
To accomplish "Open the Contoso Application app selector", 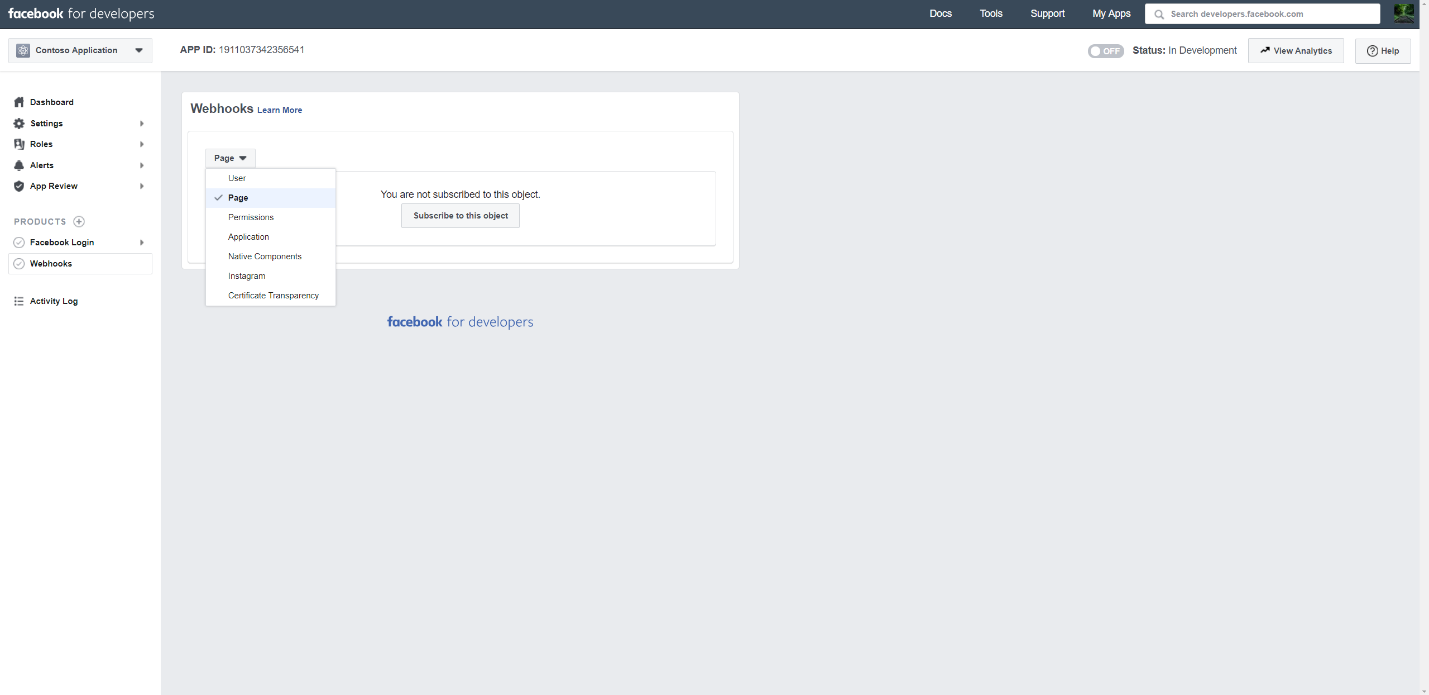I will click(79, 49).
